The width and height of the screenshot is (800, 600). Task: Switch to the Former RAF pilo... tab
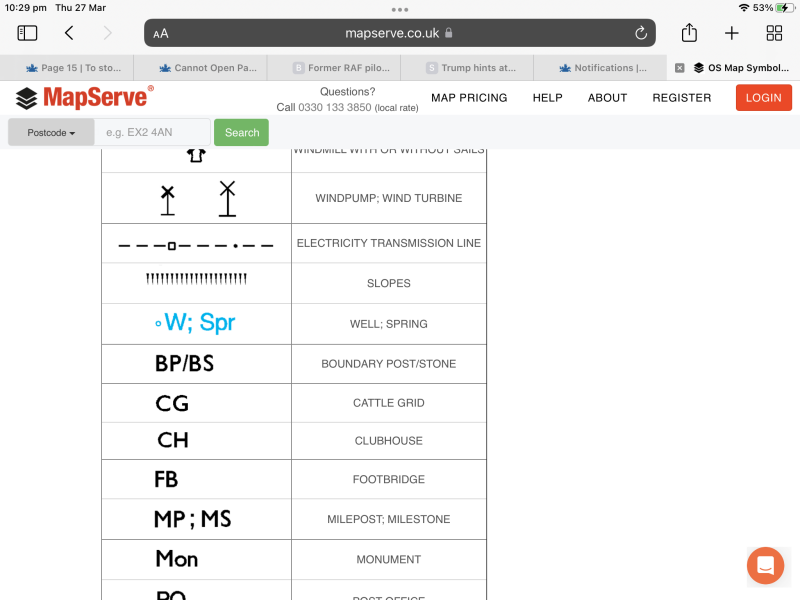click(340, 68)
